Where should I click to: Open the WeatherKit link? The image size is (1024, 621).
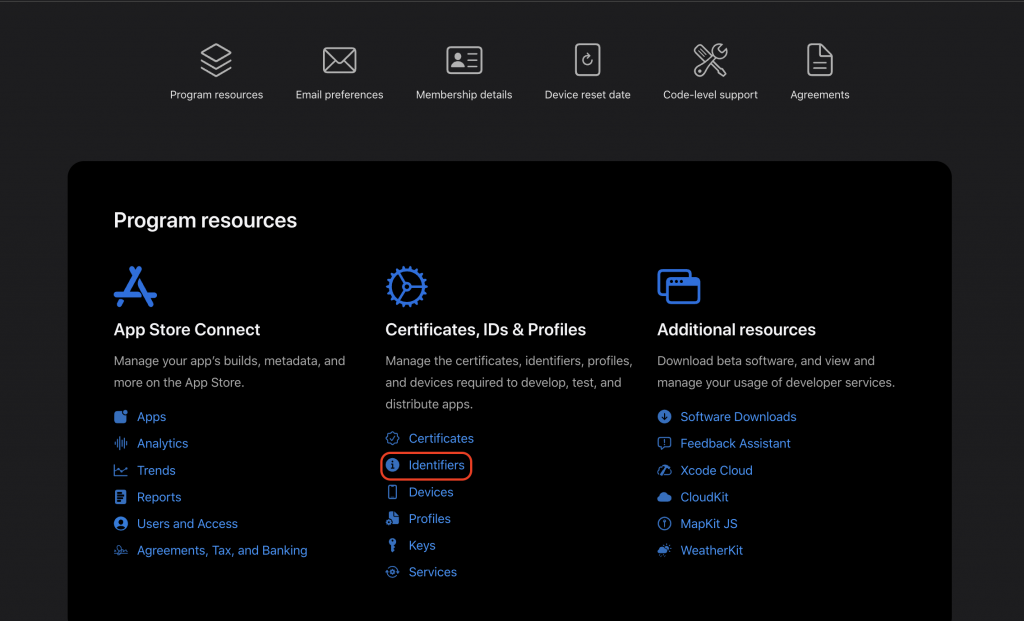click(x=711, y=551)
